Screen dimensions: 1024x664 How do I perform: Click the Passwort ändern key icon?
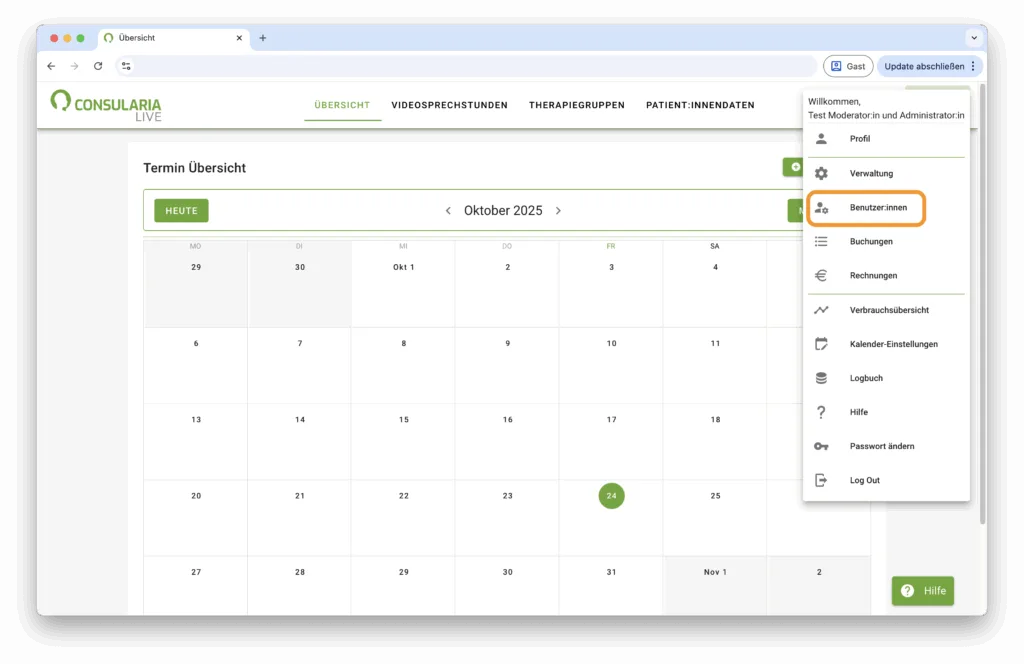pyautogui.click(x=821, y=446)
